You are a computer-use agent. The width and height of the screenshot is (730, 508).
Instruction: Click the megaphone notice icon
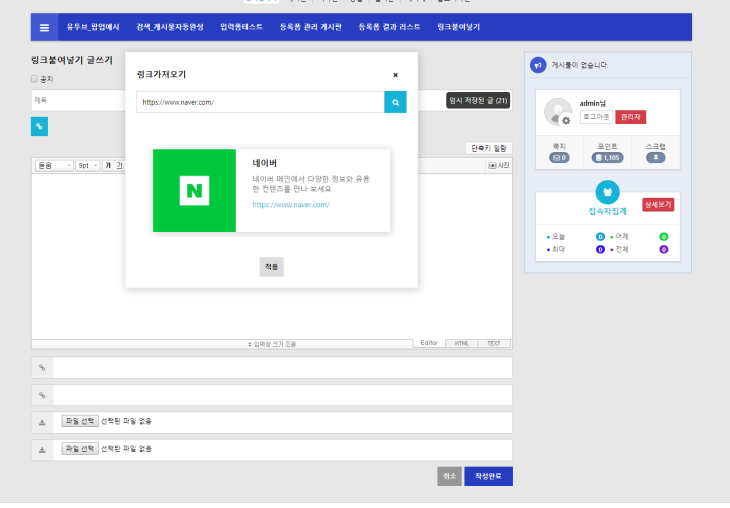538,65
